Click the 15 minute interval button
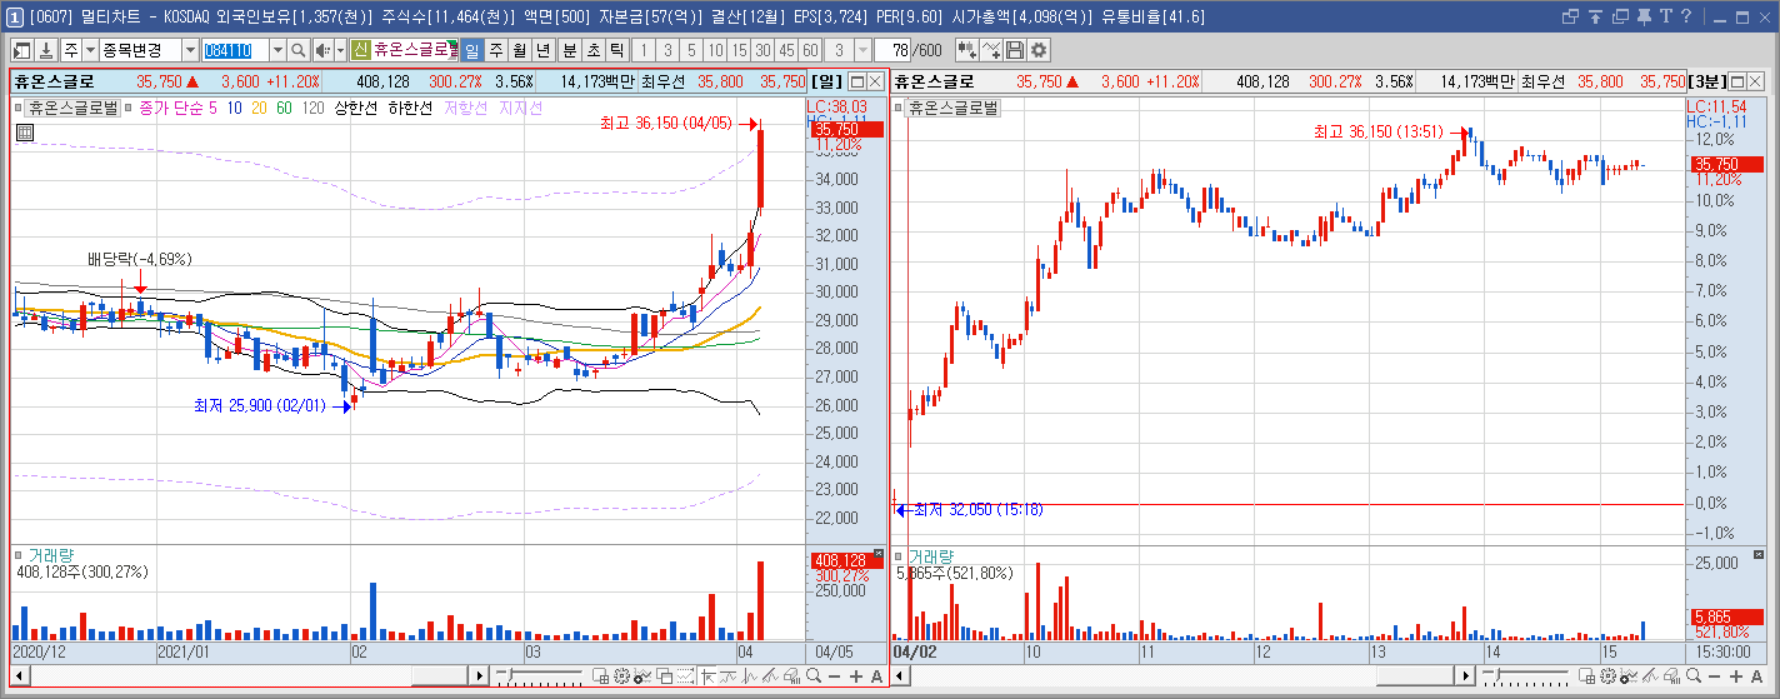This screenshot has height=699, width=1780. coord(739,50)
